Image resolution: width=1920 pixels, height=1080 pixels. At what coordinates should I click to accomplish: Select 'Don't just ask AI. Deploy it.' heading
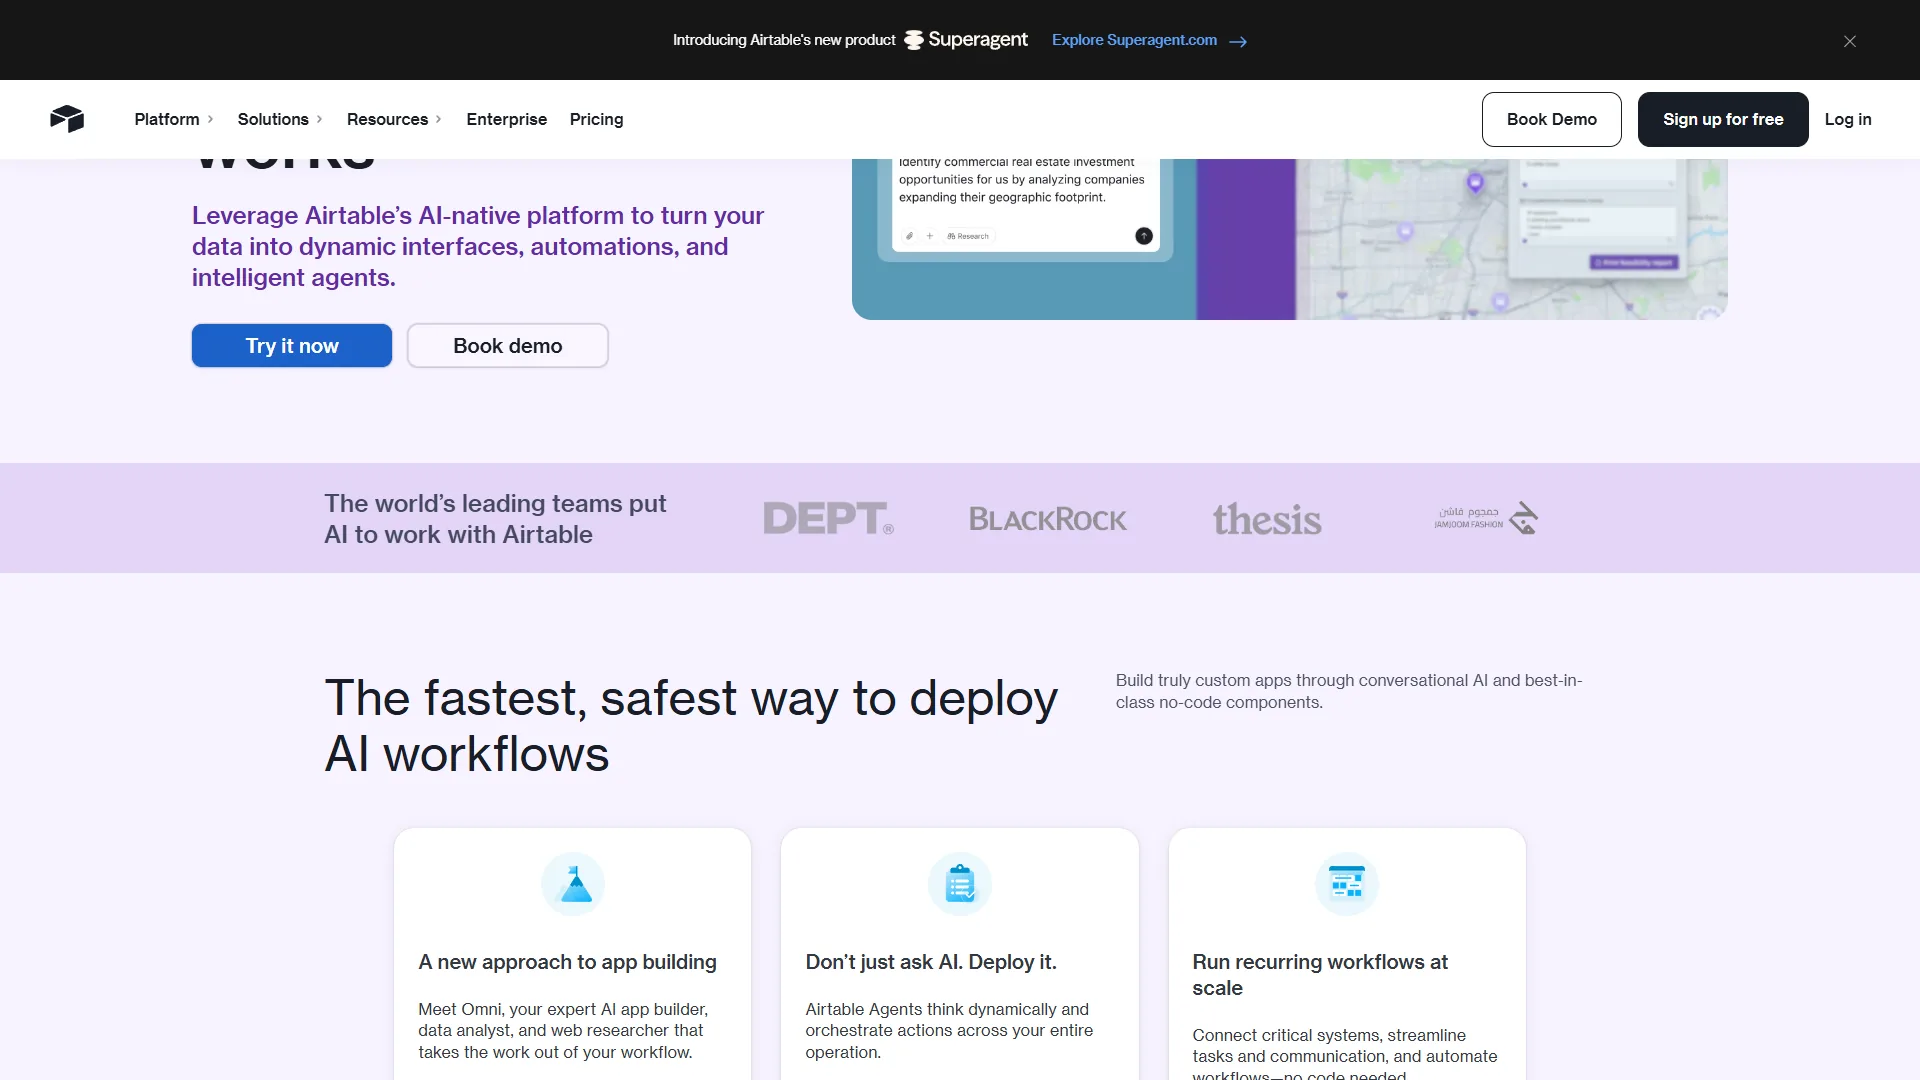coord(931,962)
